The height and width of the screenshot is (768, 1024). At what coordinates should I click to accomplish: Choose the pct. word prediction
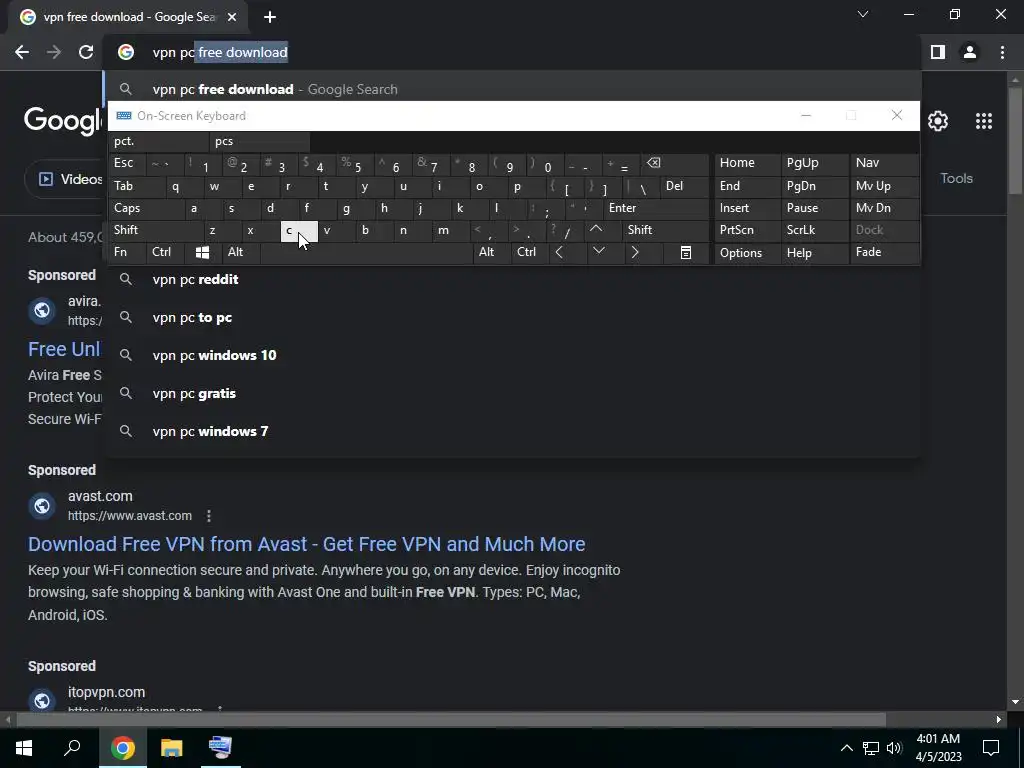(159, 141)
